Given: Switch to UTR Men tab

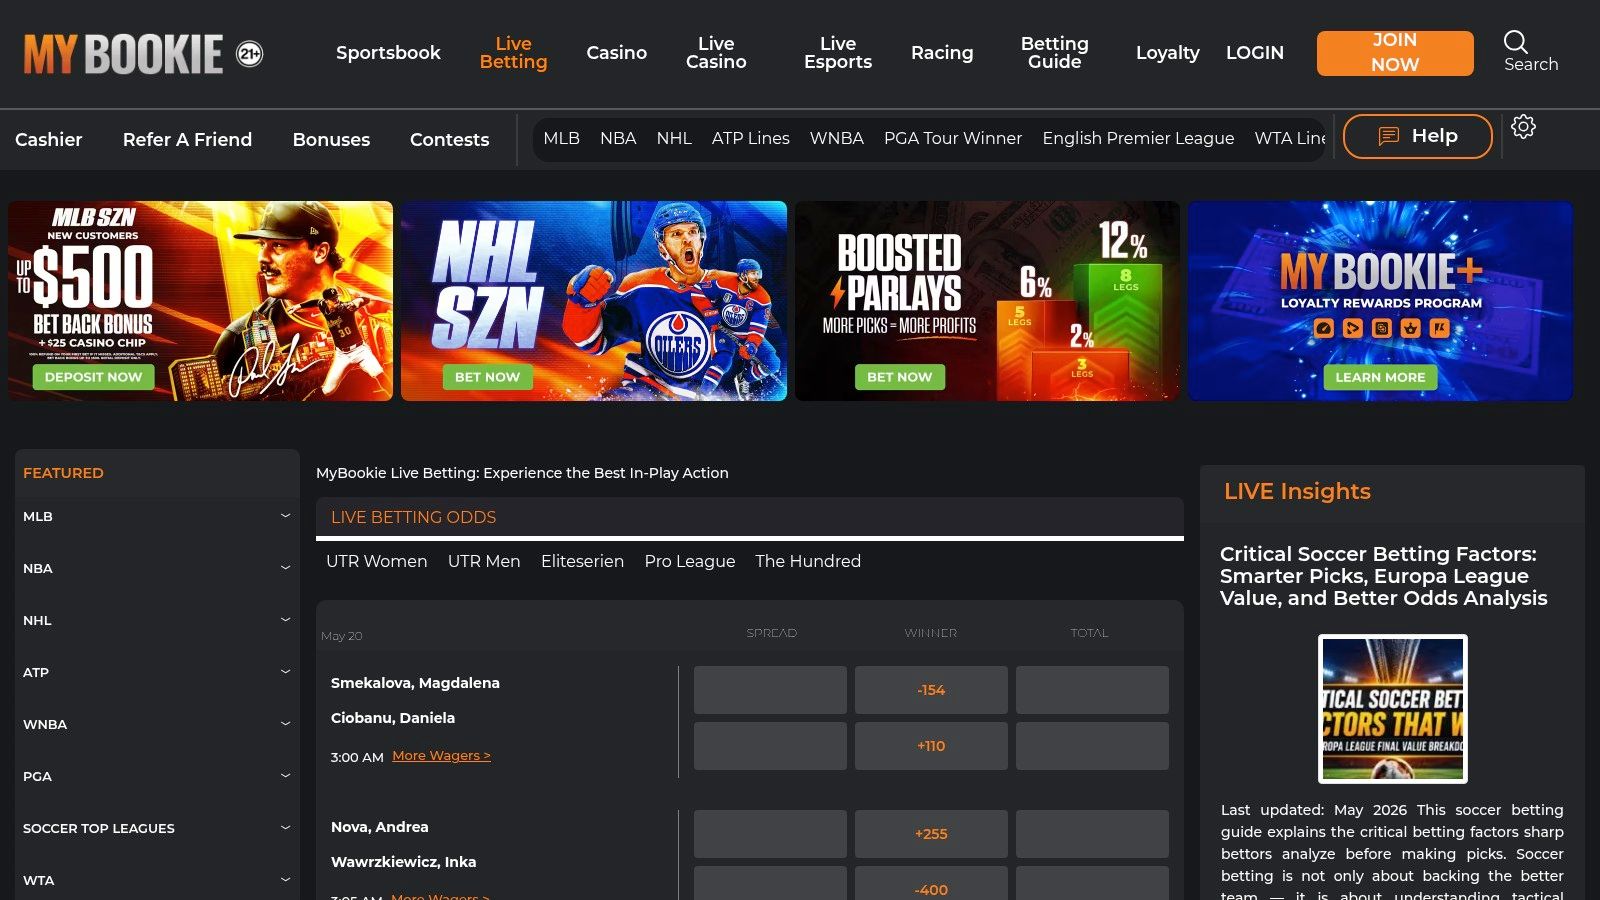Looking at the screenshot, I should 484,561.
